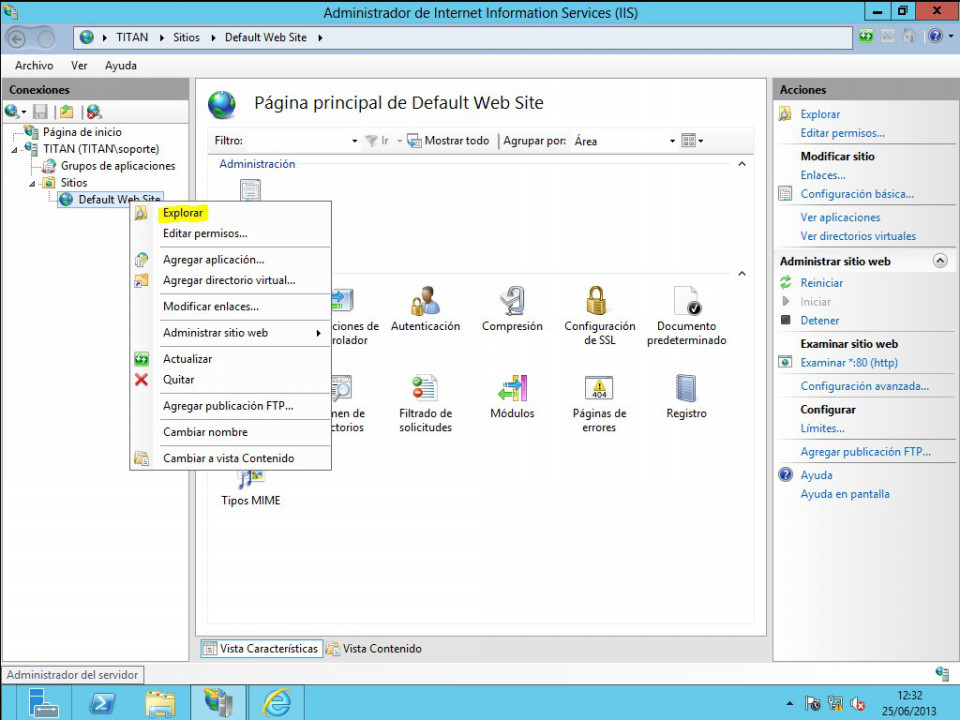Screen dimensions: 960x720
Task: Collapse the Administración group
Action: coord(742,164)
